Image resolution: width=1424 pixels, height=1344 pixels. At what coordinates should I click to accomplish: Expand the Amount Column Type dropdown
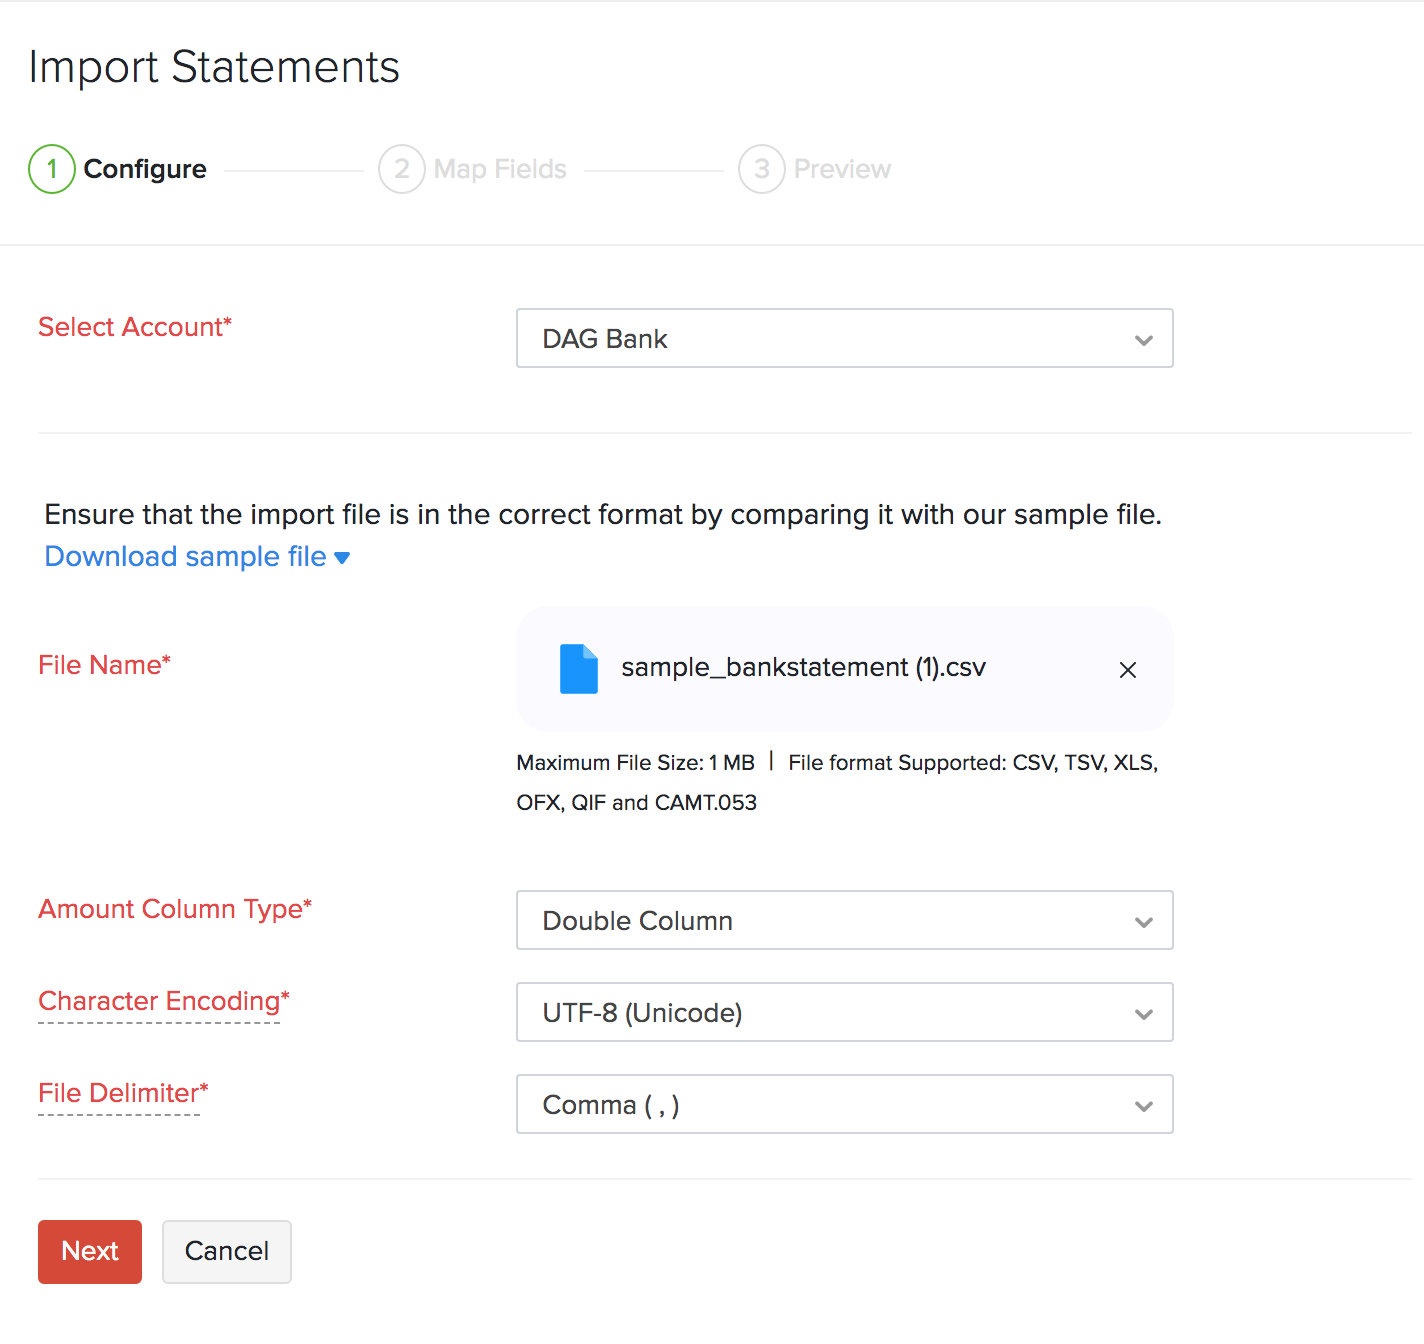click(843, 920)
